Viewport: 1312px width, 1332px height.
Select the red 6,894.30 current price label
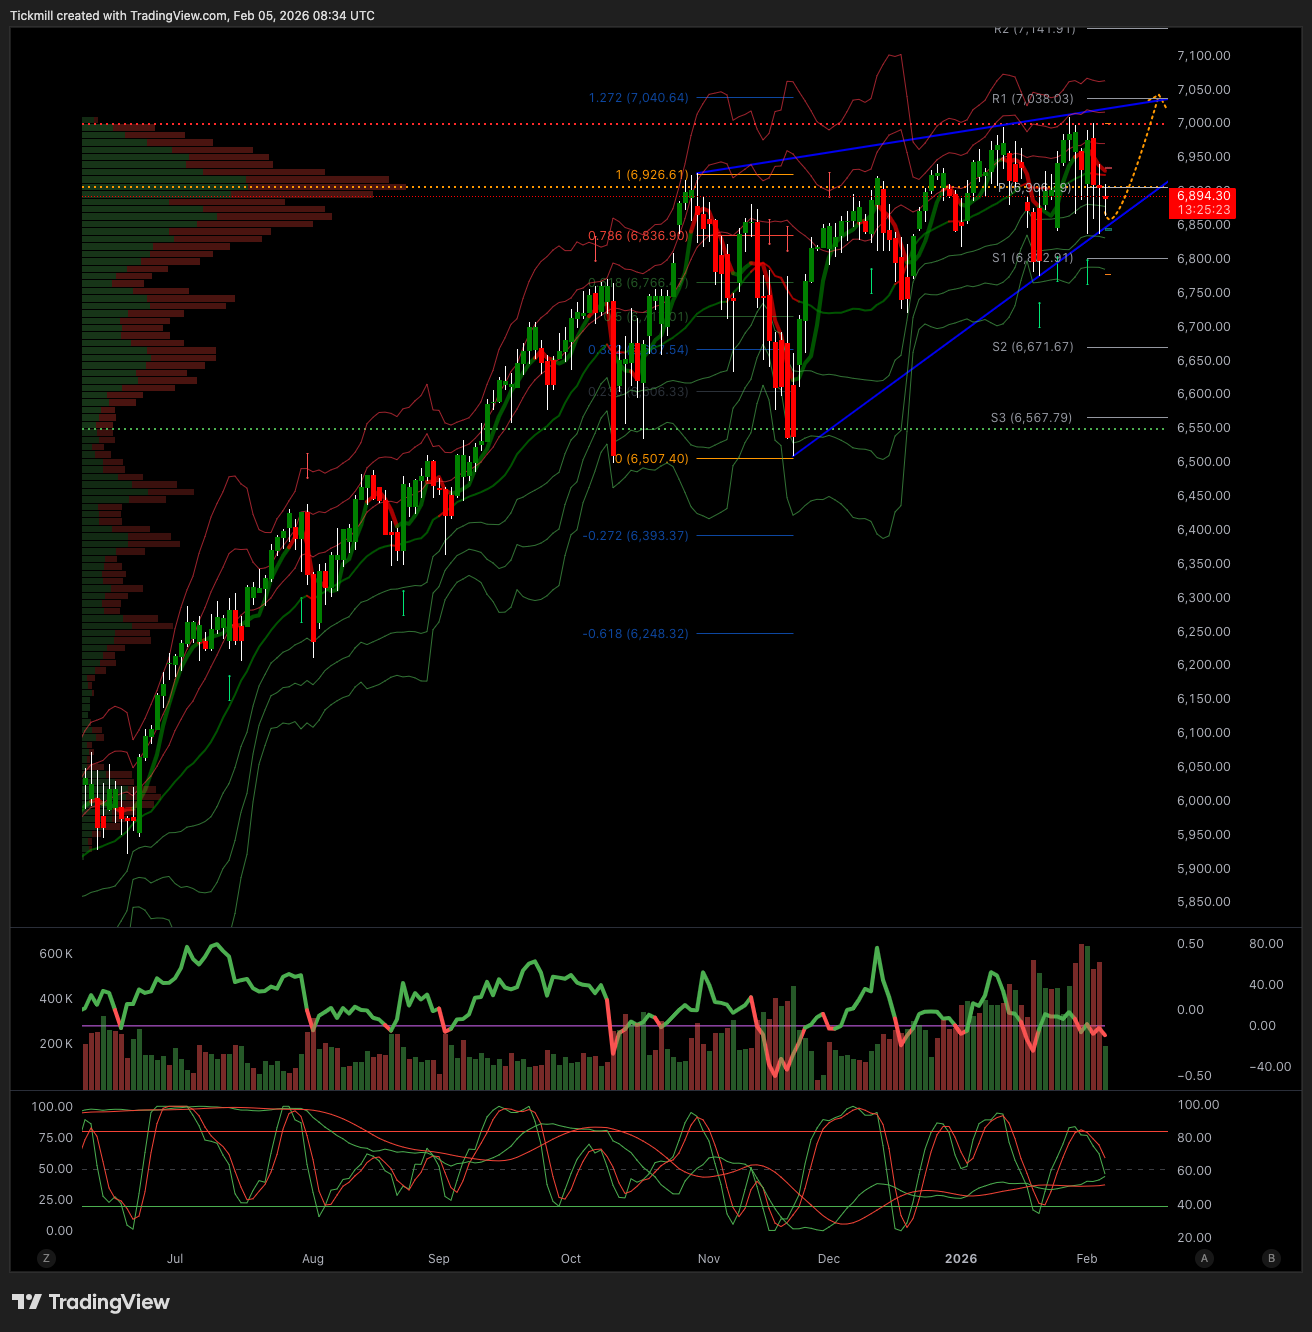1203,203
